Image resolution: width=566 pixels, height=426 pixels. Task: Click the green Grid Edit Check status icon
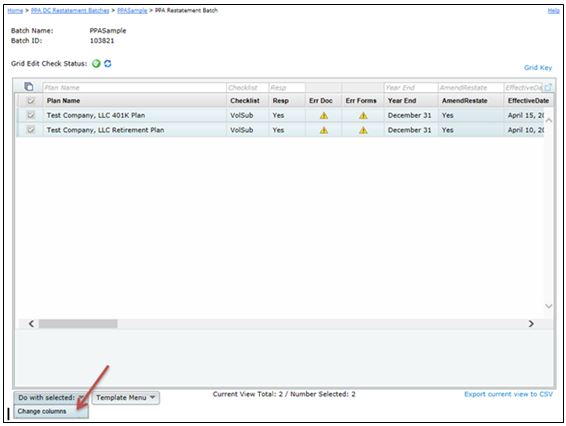coord(96,64)
